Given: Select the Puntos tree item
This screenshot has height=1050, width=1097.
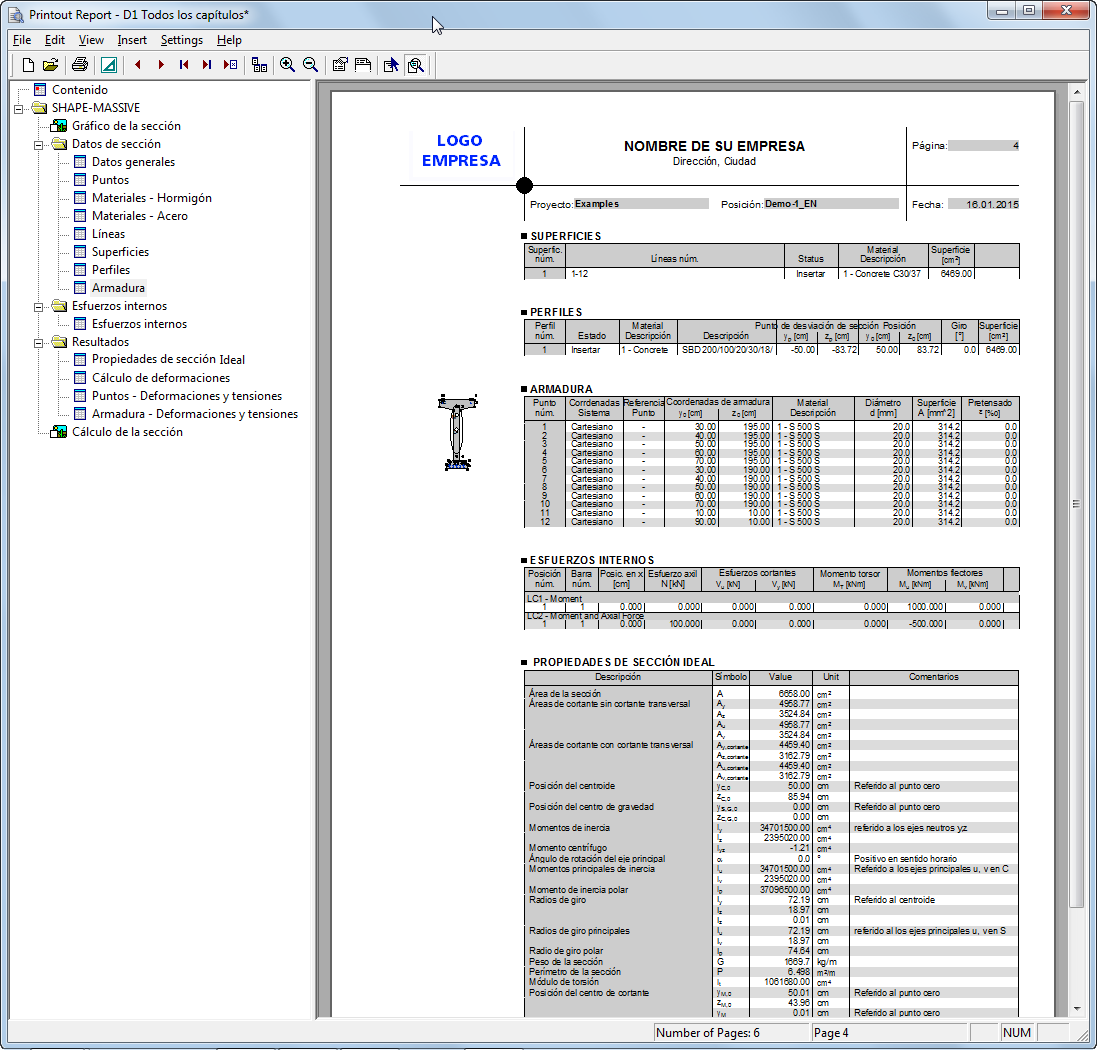Looking at the screenshot, I should [110, 180].
